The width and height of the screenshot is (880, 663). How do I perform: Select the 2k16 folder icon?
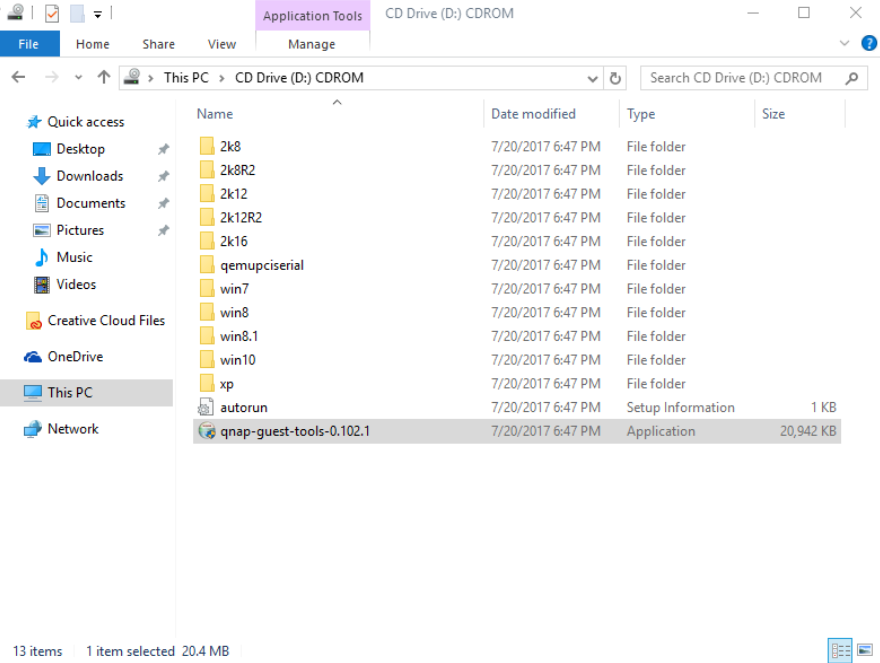pyautogui.click(x=207, y=241)
